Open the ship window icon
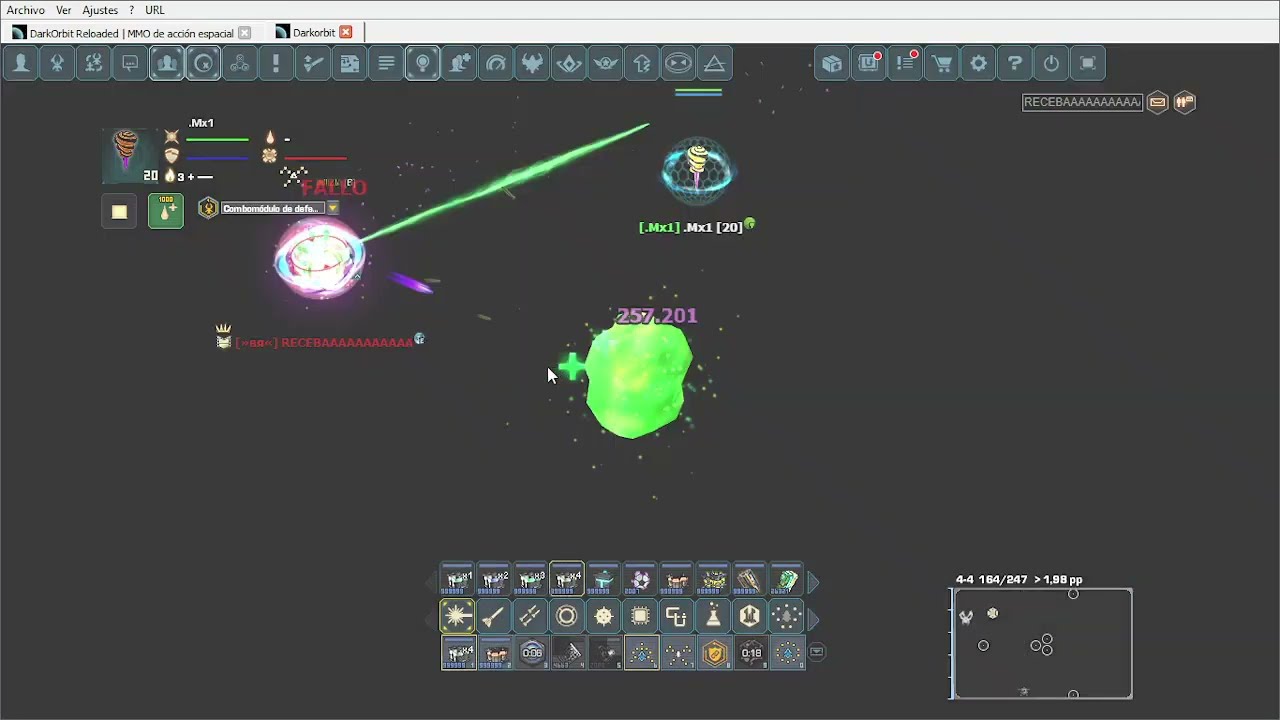Image resolution: width=1280 pixels, height=720 pixels. click(x=57, y=63)
